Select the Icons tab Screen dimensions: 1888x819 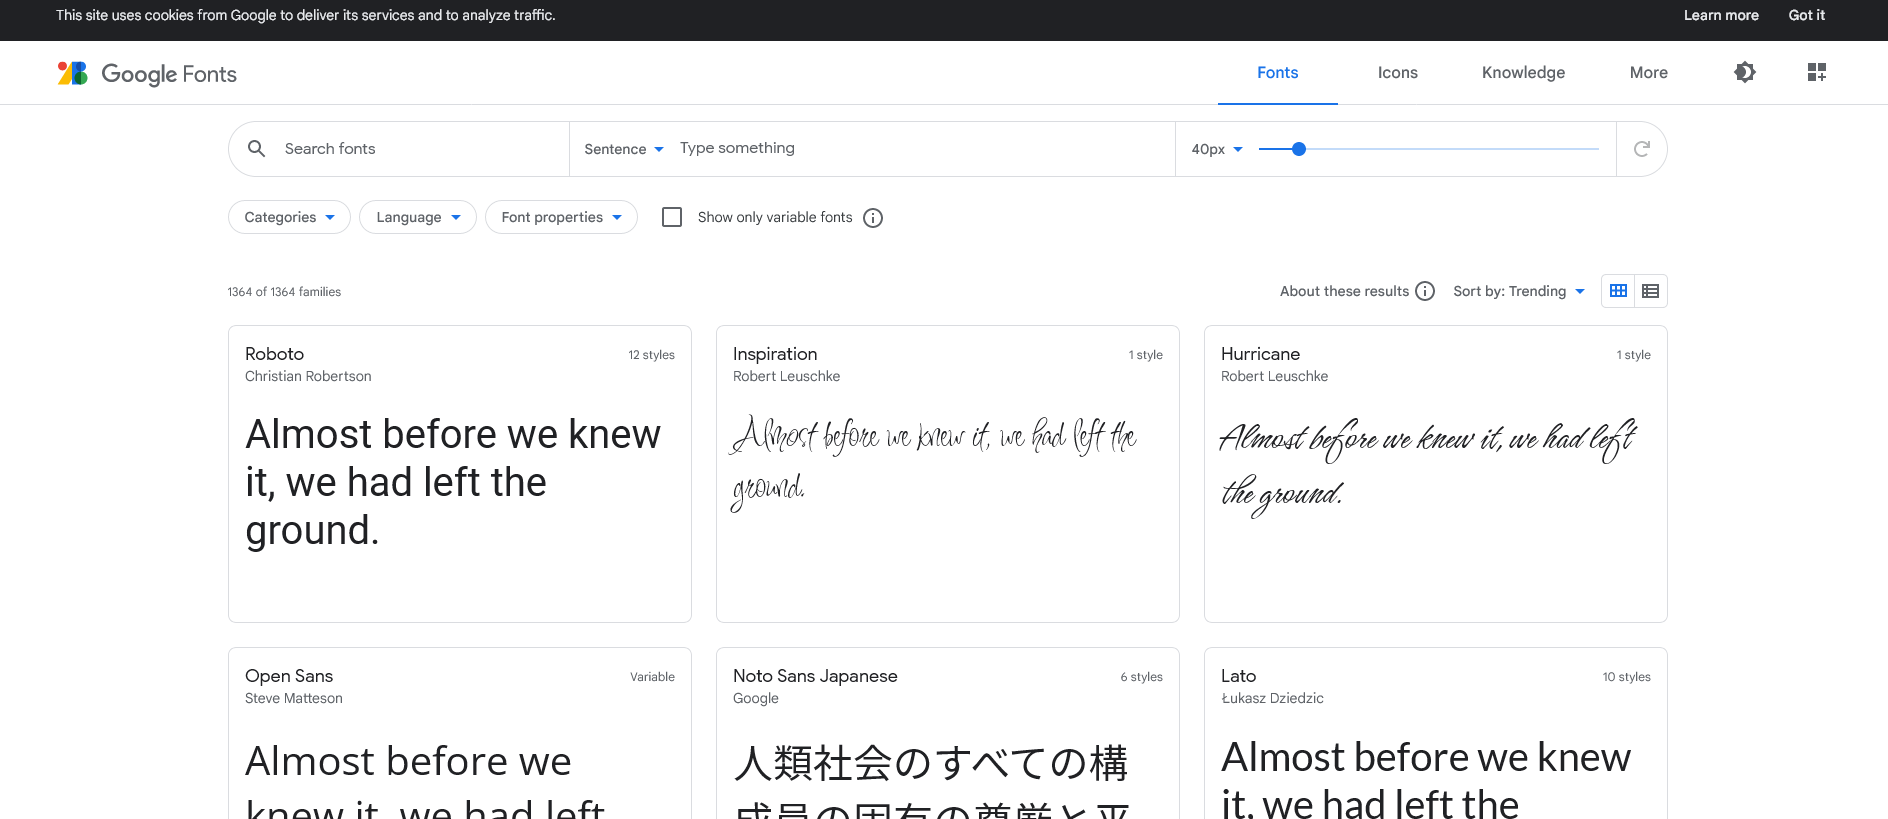click(x=1398, y=72)
